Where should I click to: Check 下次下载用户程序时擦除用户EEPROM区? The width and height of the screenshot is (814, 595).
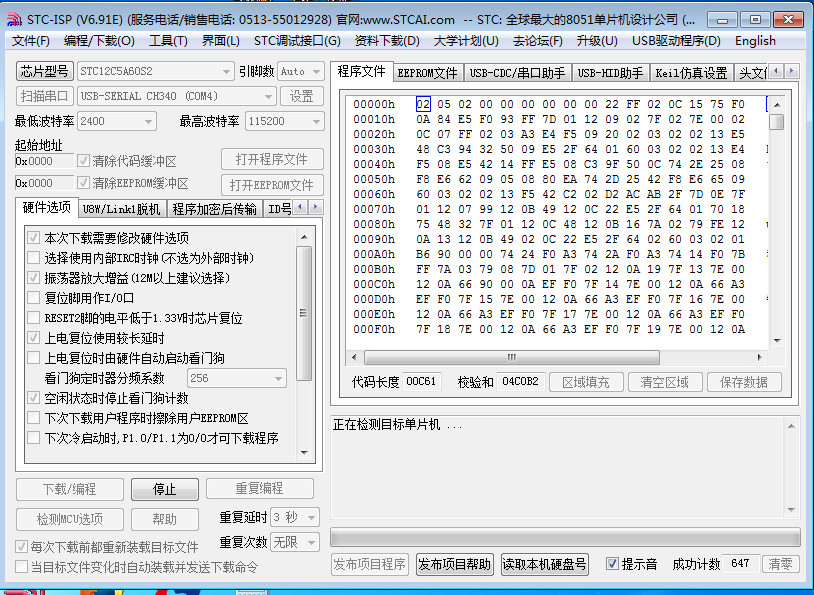34,418
